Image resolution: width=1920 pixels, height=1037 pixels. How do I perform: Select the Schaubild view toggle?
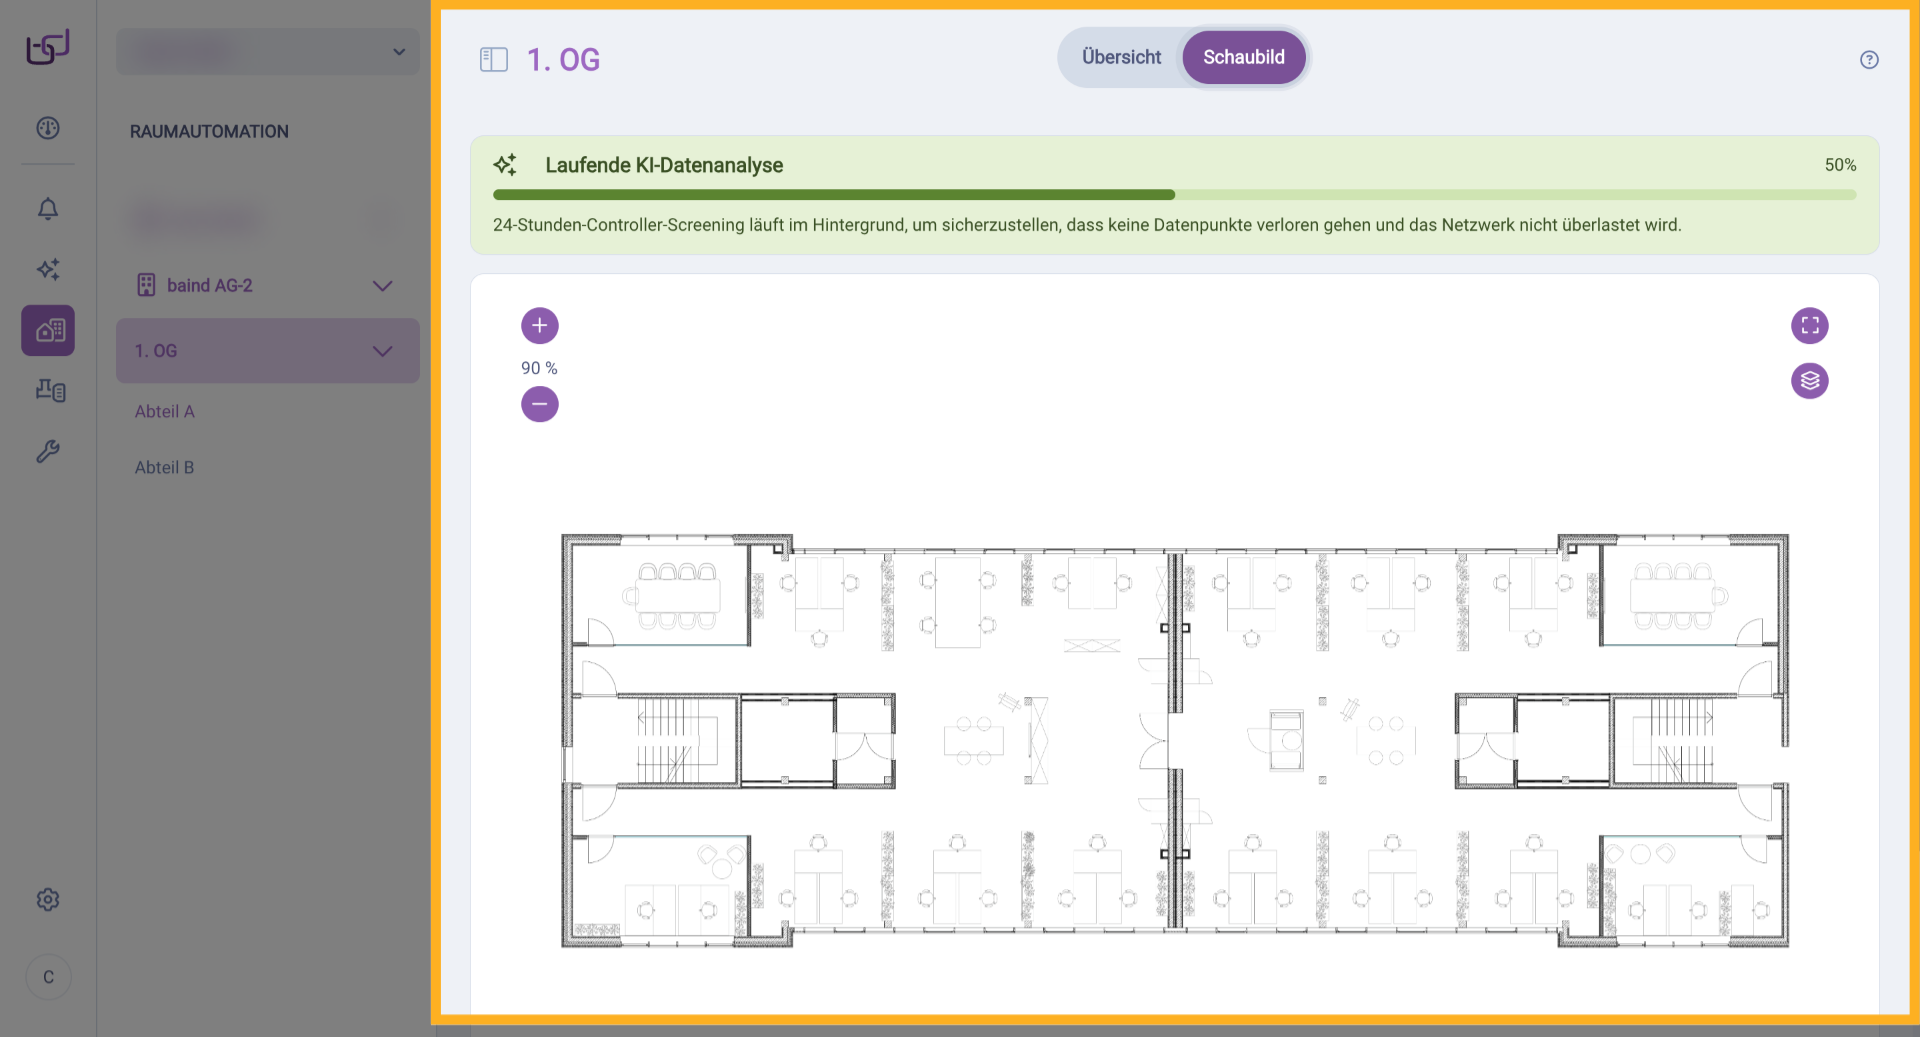click(x=1243, y=57)
